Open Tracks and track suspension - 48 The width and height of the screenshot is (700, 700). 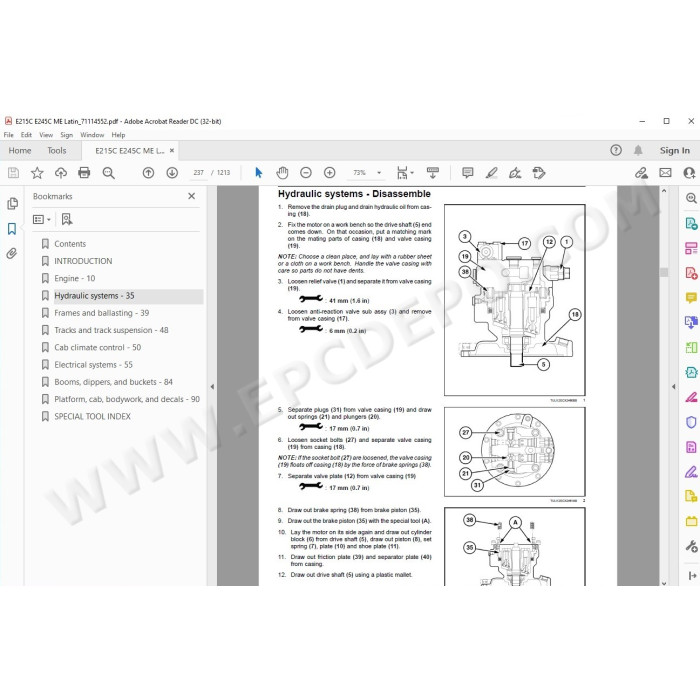pos(111,330)
